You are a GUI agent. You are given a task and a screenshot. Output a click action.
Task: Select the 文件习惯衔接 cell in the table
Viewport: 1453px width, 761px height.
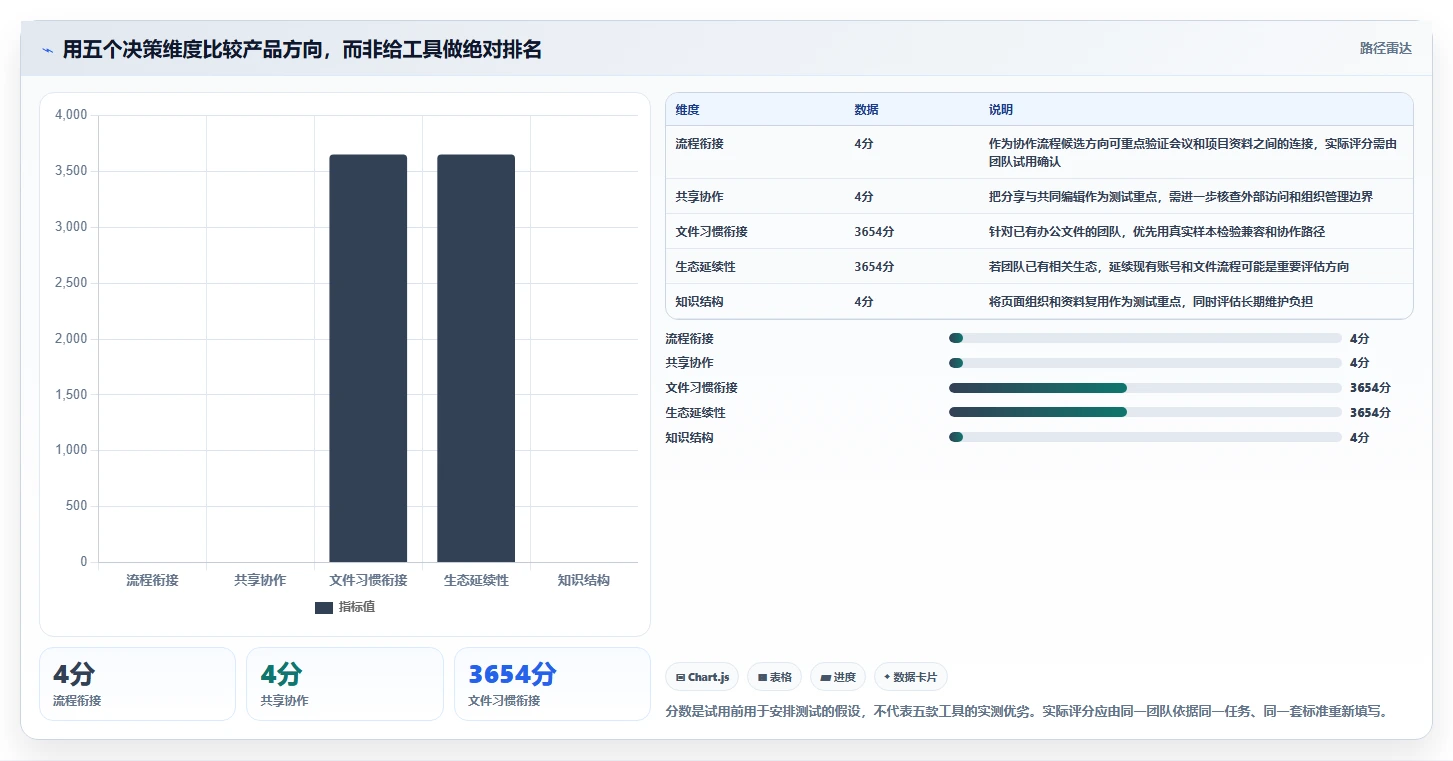tap(711, 232)
